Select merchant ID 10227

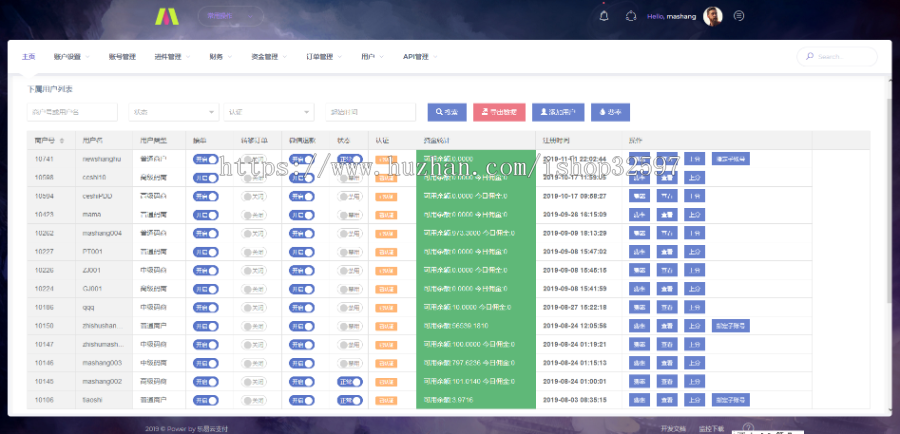pos(44,252)
